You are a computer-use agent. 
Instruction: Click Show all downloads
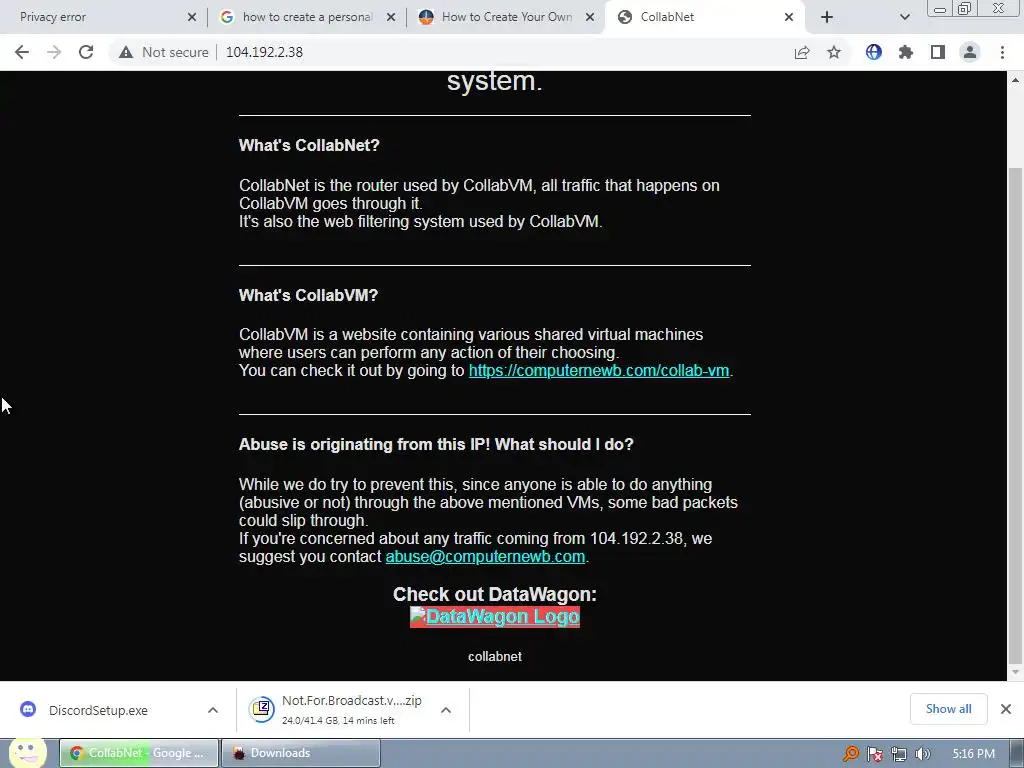pos(948,709)
